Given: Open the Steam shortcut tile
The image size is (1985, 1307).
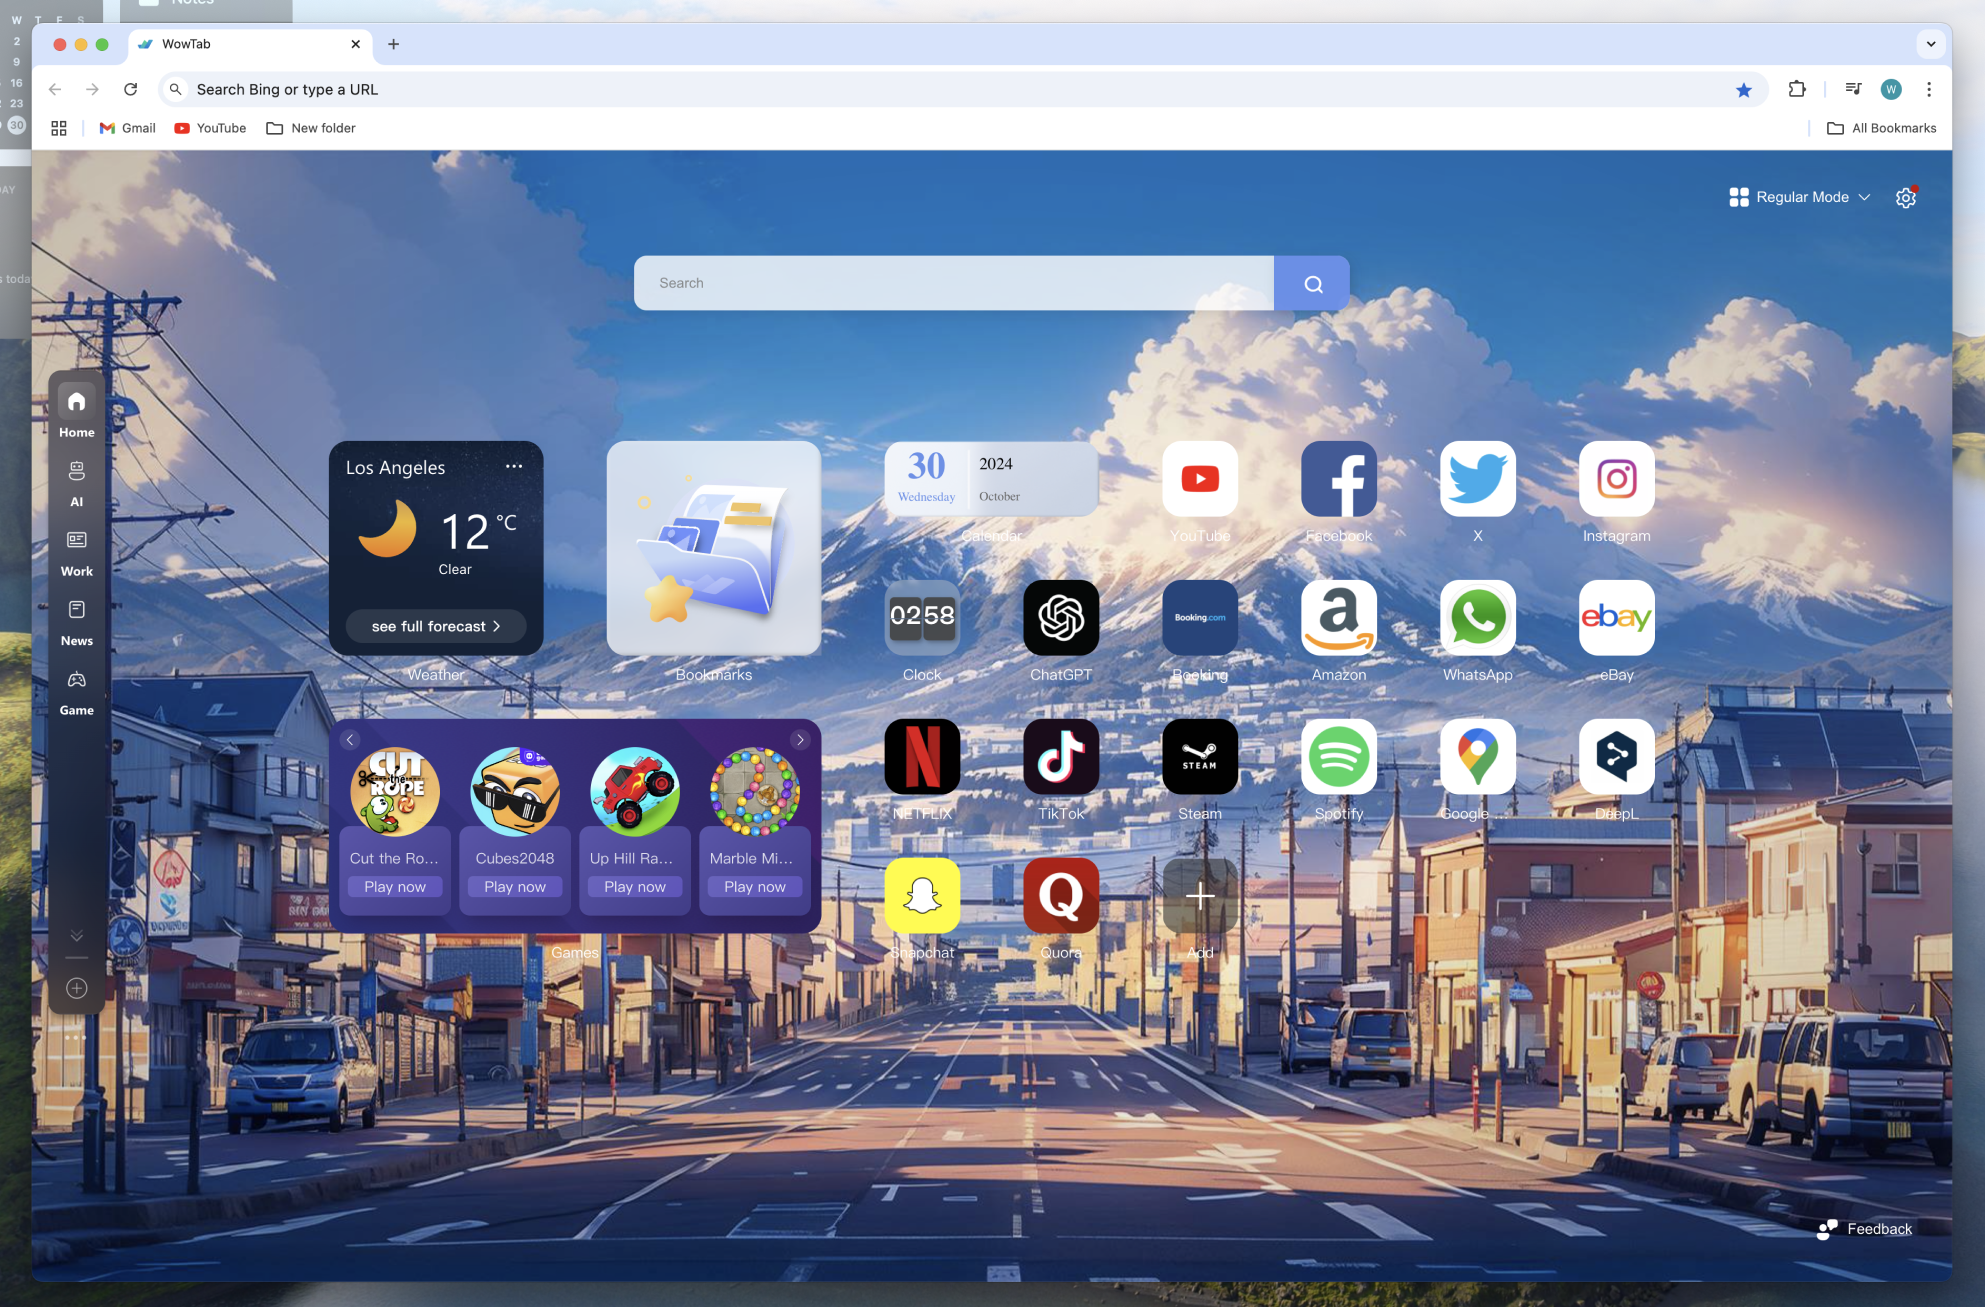Looking at the screenshot, I should coord(1200,757).
